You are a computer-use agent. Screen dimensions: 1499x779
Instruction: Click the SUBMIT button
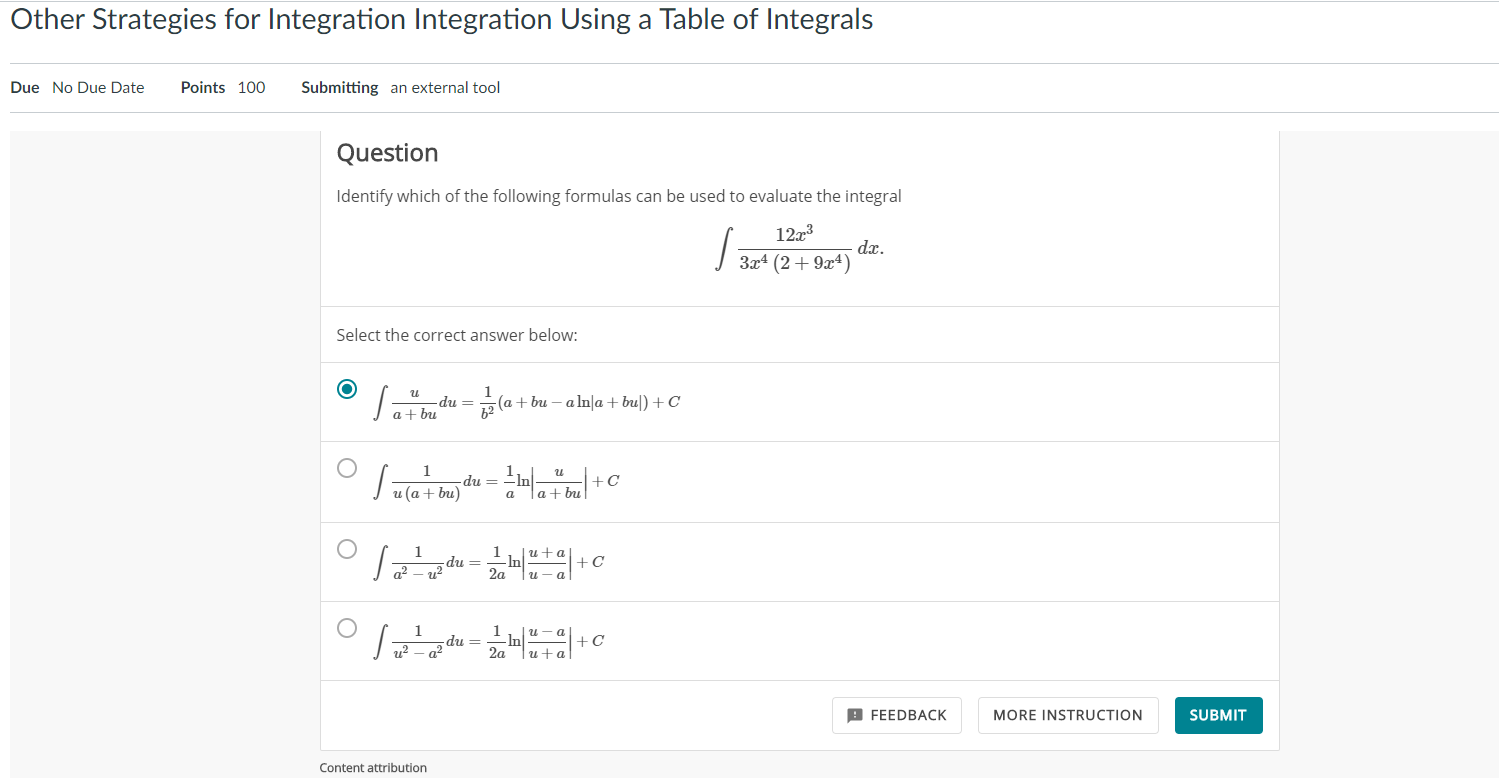point(1218,715)
